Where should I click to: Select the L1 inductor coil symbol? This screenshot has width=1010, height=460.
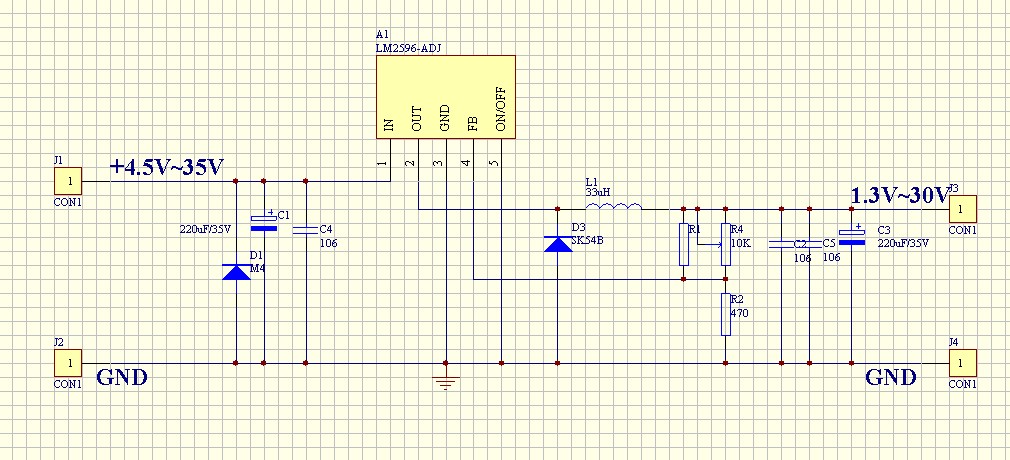coord(613,206)
